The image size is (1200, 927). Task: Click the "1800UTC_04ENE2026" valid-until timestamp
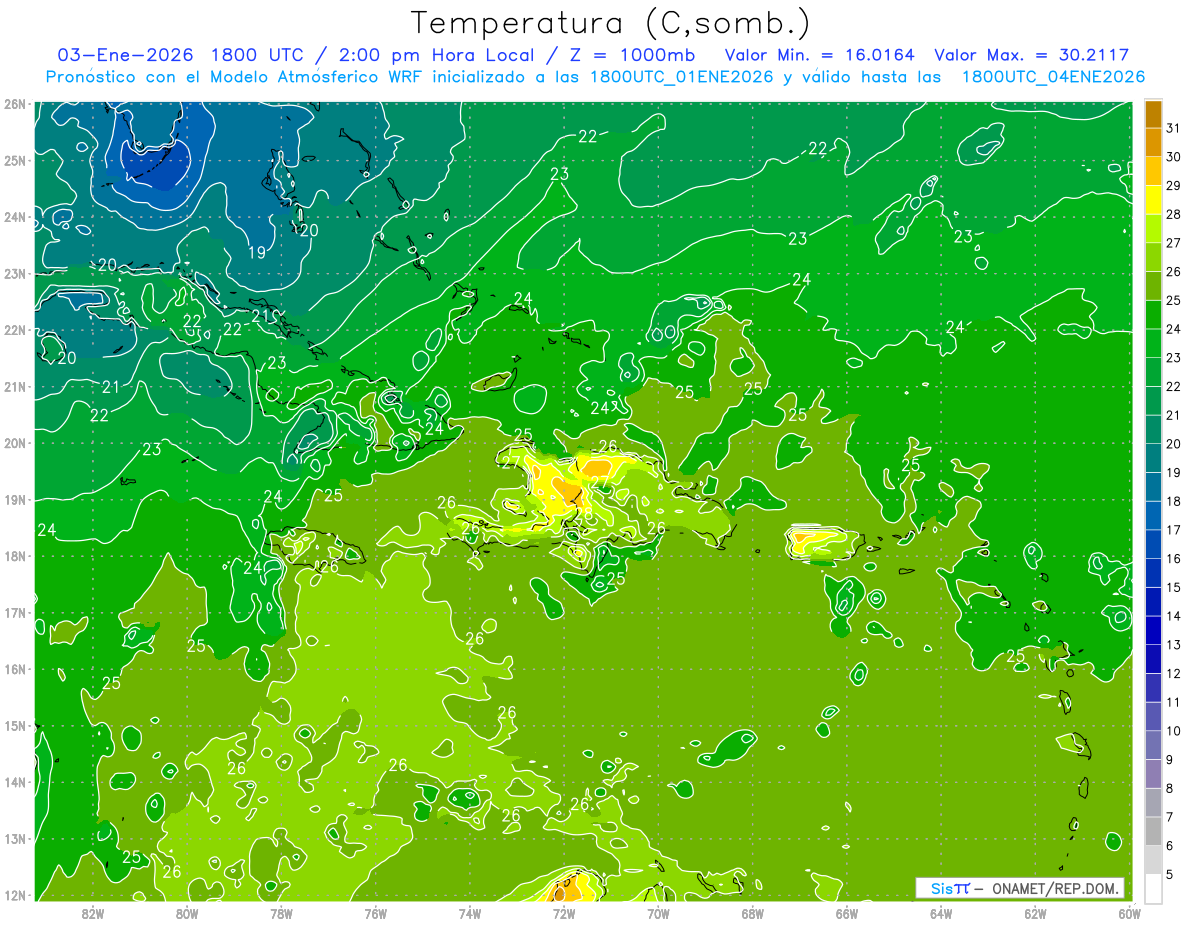[x=1053, y=77]
